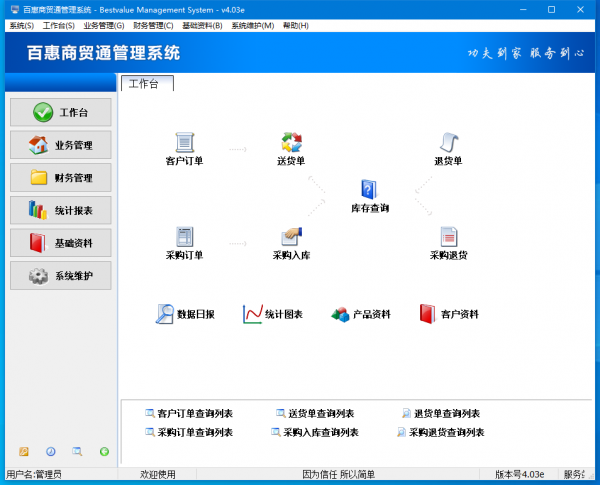600x485 pixels.
Task: Open 客户资料 red book icon
Action: [427, 314]
